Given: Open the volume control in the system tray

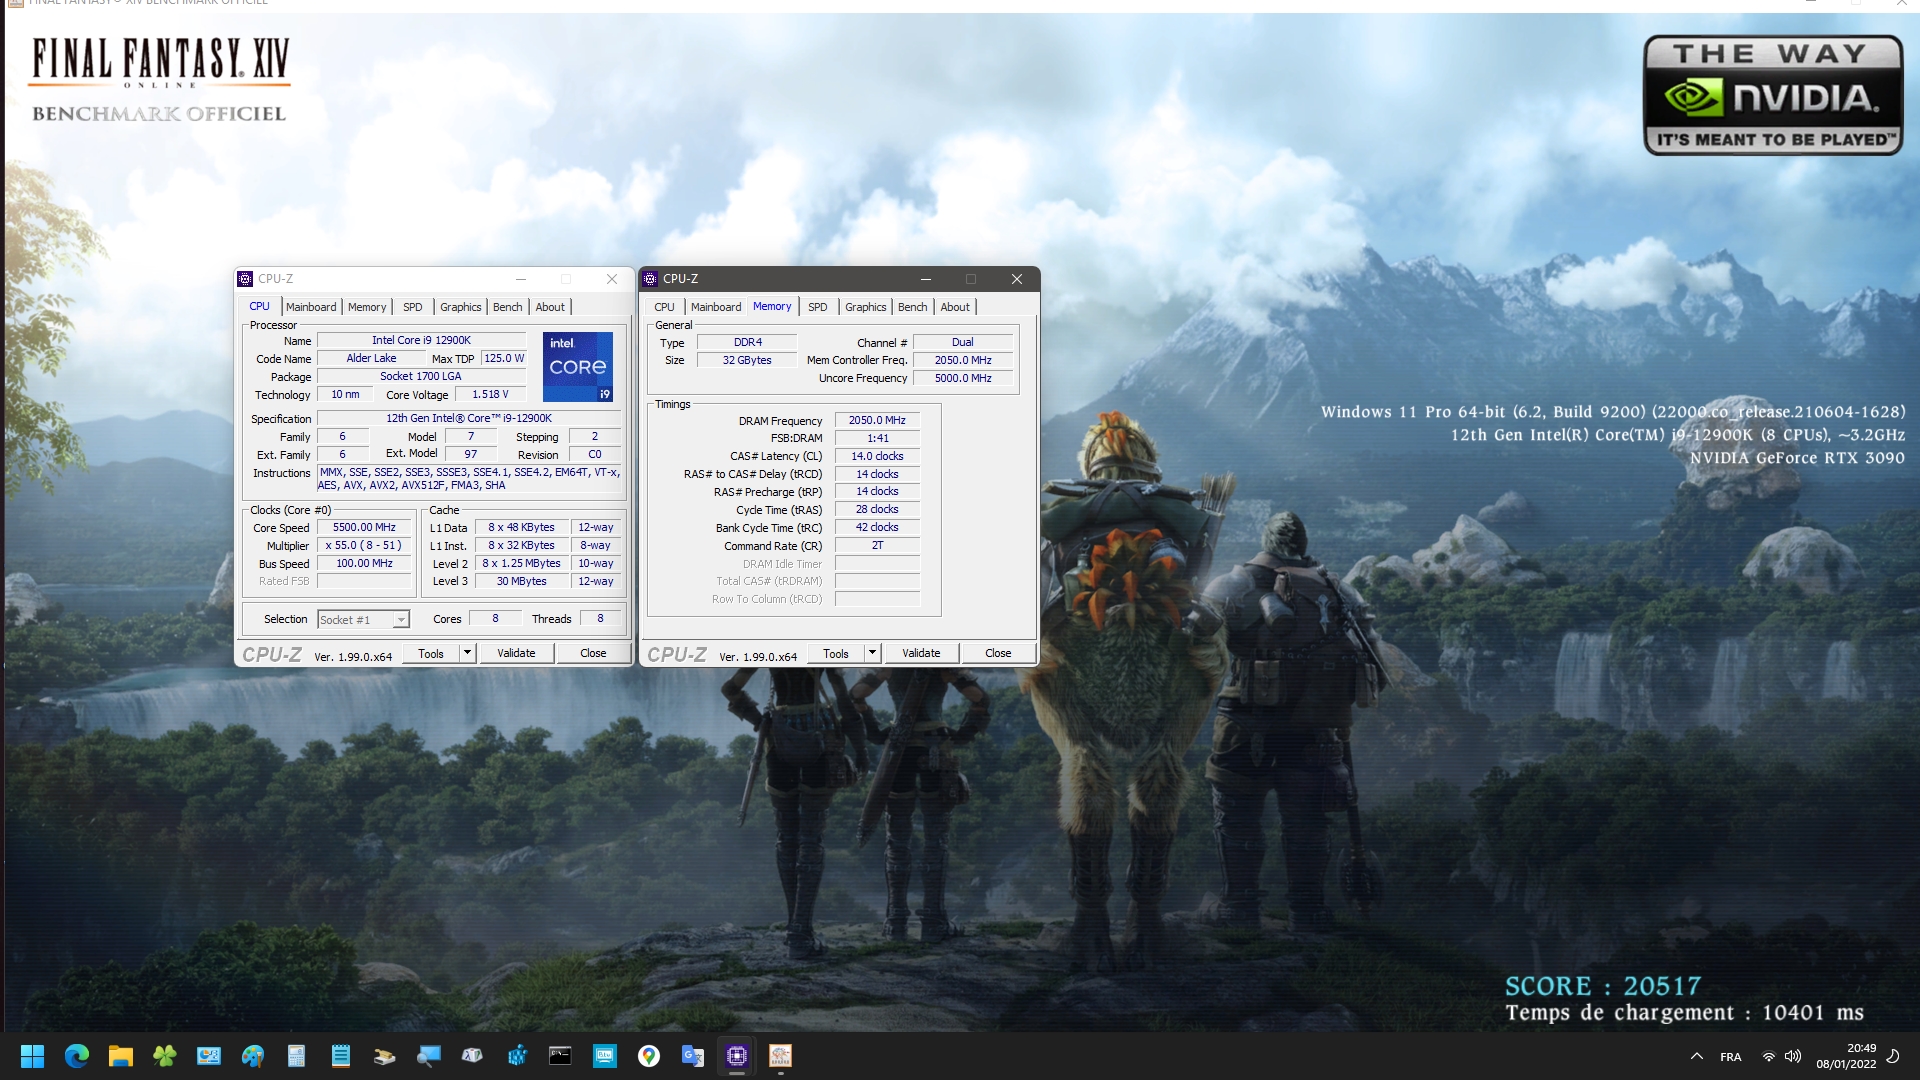Looking at the screenshot, I should tap(1793, 1056).
